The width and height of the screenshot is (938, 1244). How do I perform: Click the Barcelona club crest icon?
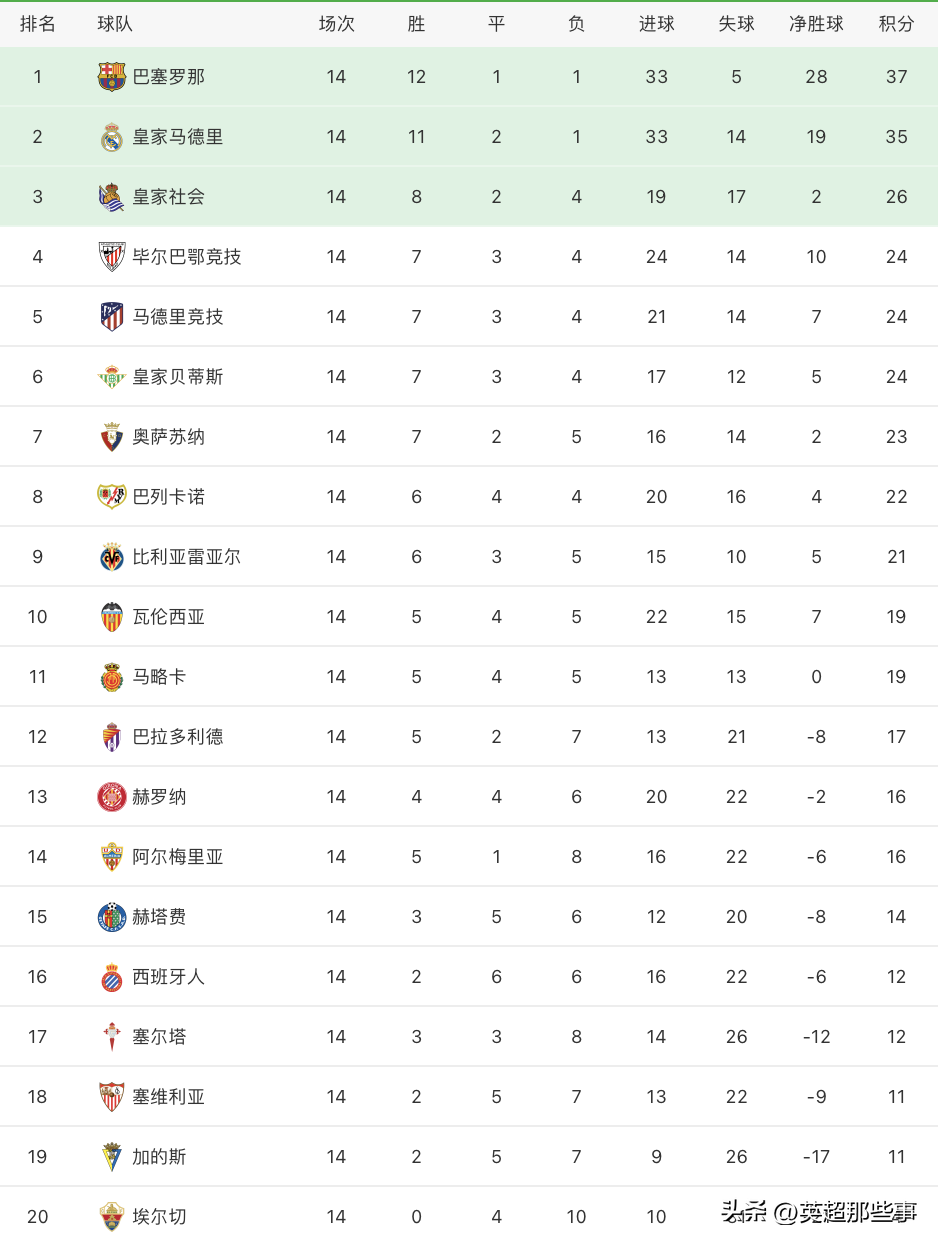coord(112,77)
